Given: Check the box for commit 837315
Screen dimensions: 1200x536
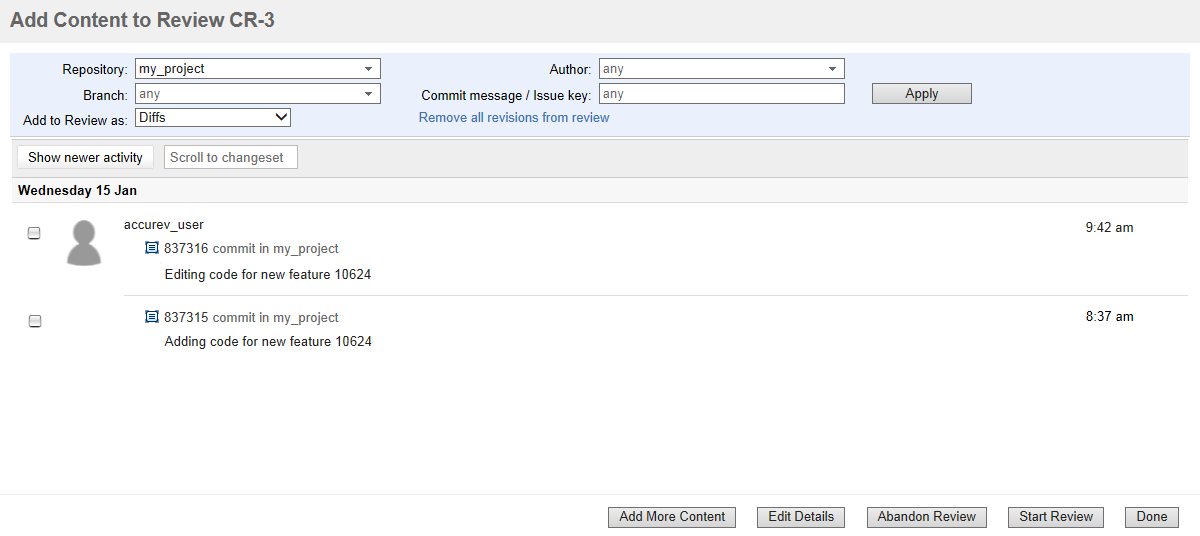Looking at the screenshot, I should point(35,321).
